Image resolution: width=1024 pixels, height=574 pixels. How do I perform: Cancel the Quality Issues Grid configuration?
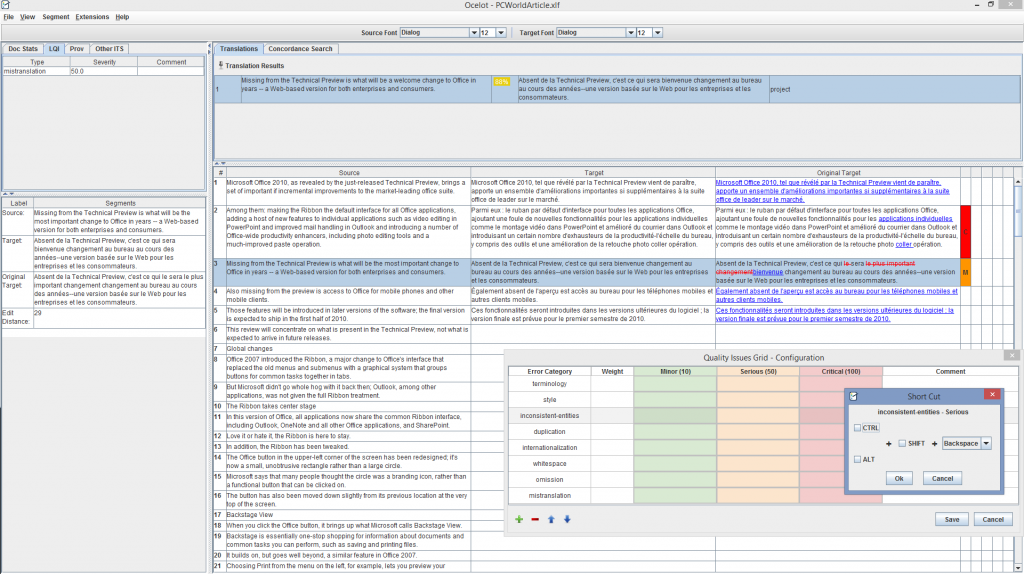[x=993, y=520]
